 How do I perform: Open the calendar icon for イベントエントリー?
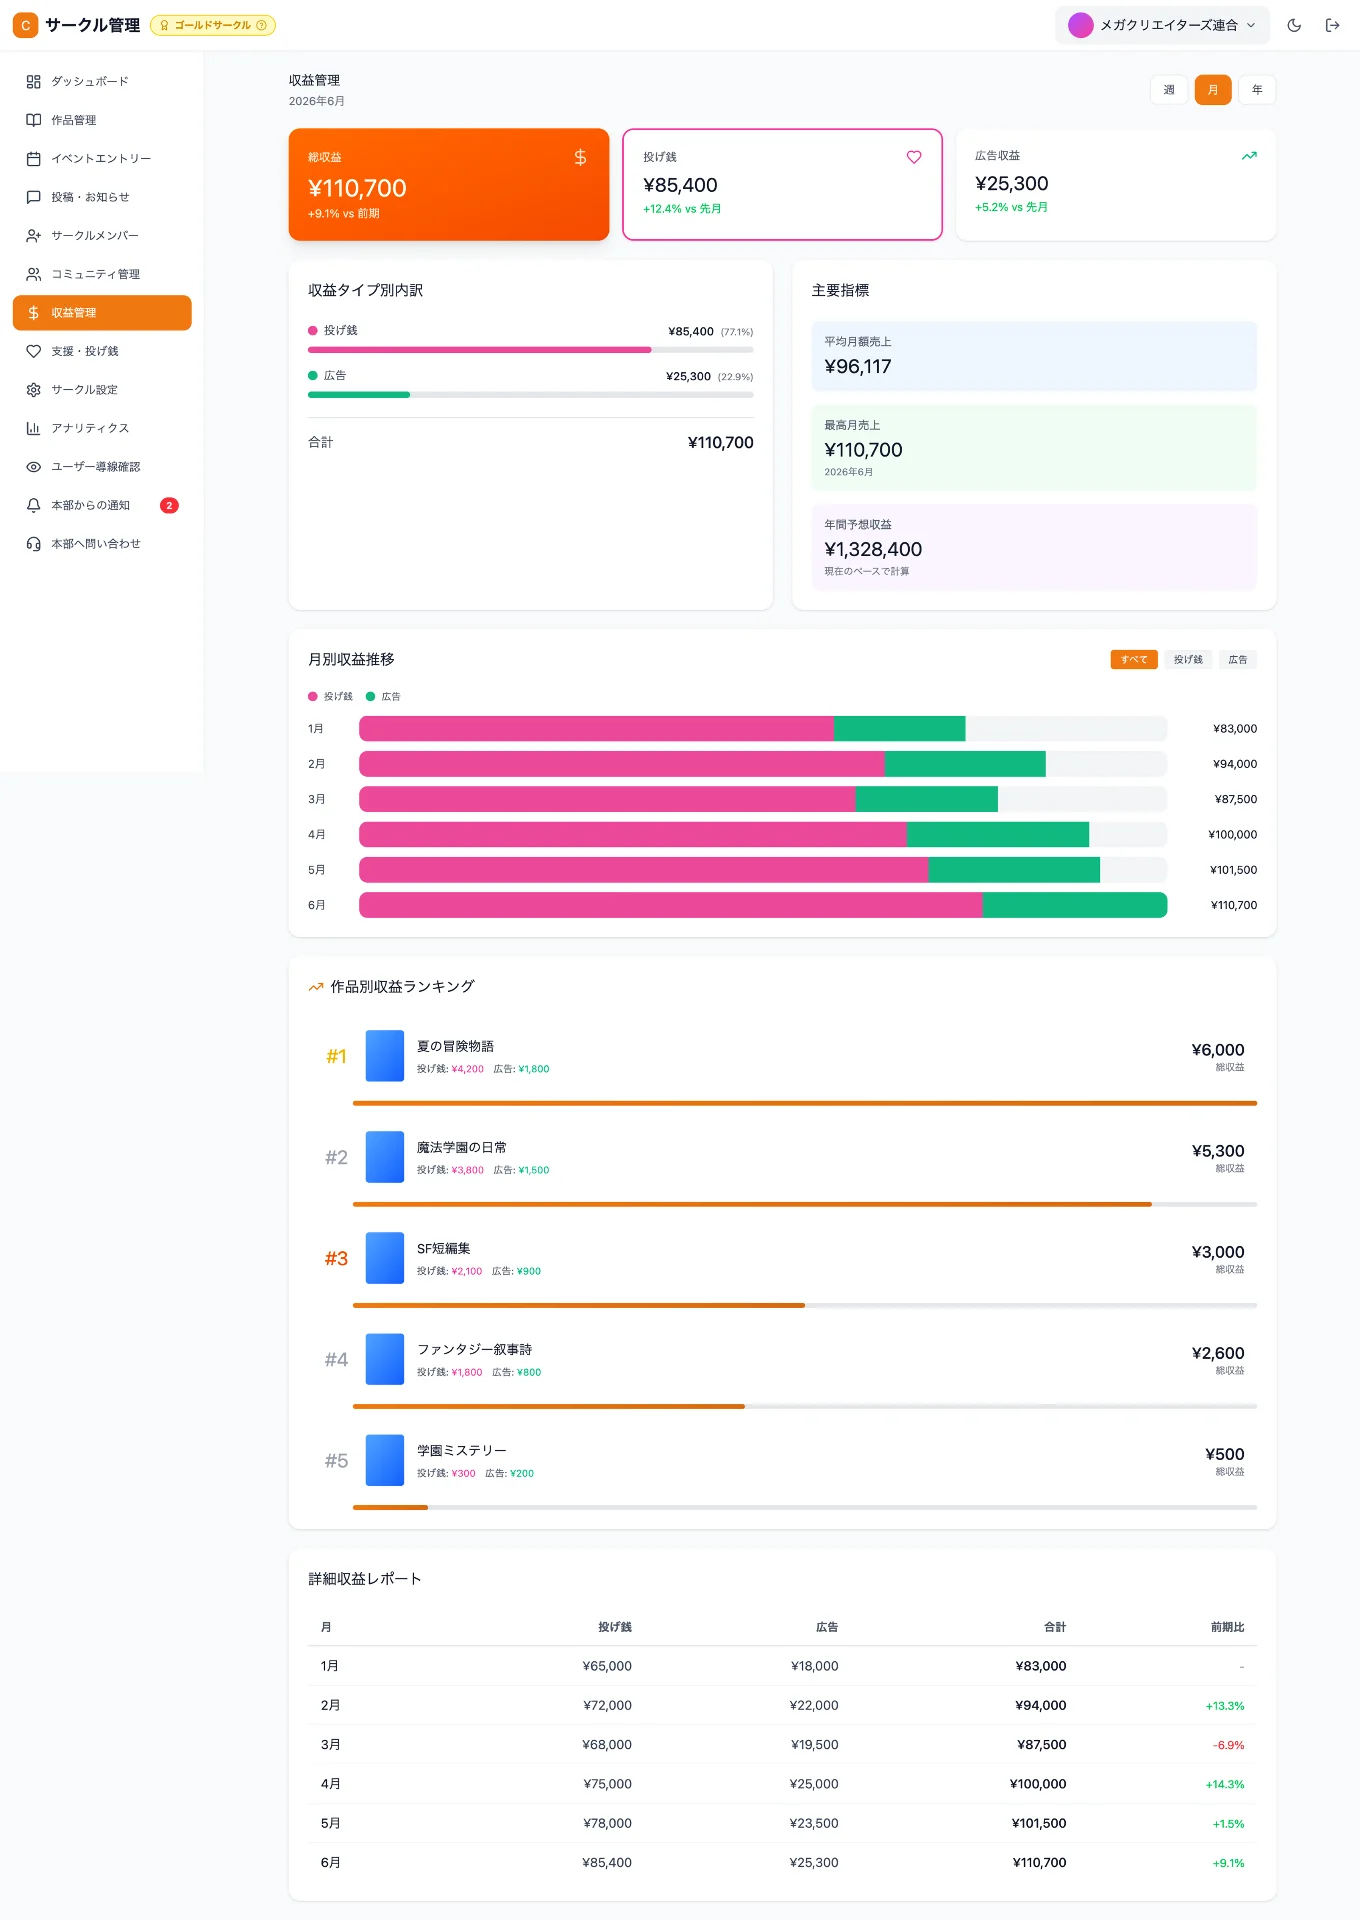pos(33,159)
